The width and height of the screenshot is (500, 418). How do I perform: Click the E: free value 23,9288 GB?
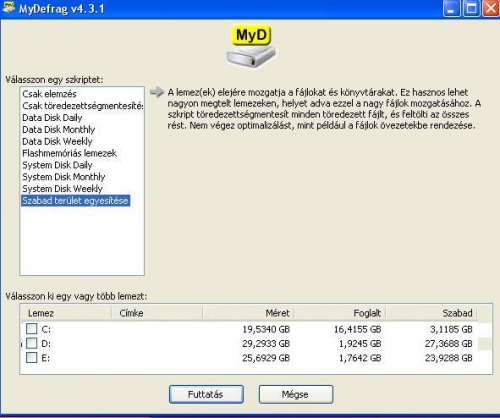[x=449, y=358]
